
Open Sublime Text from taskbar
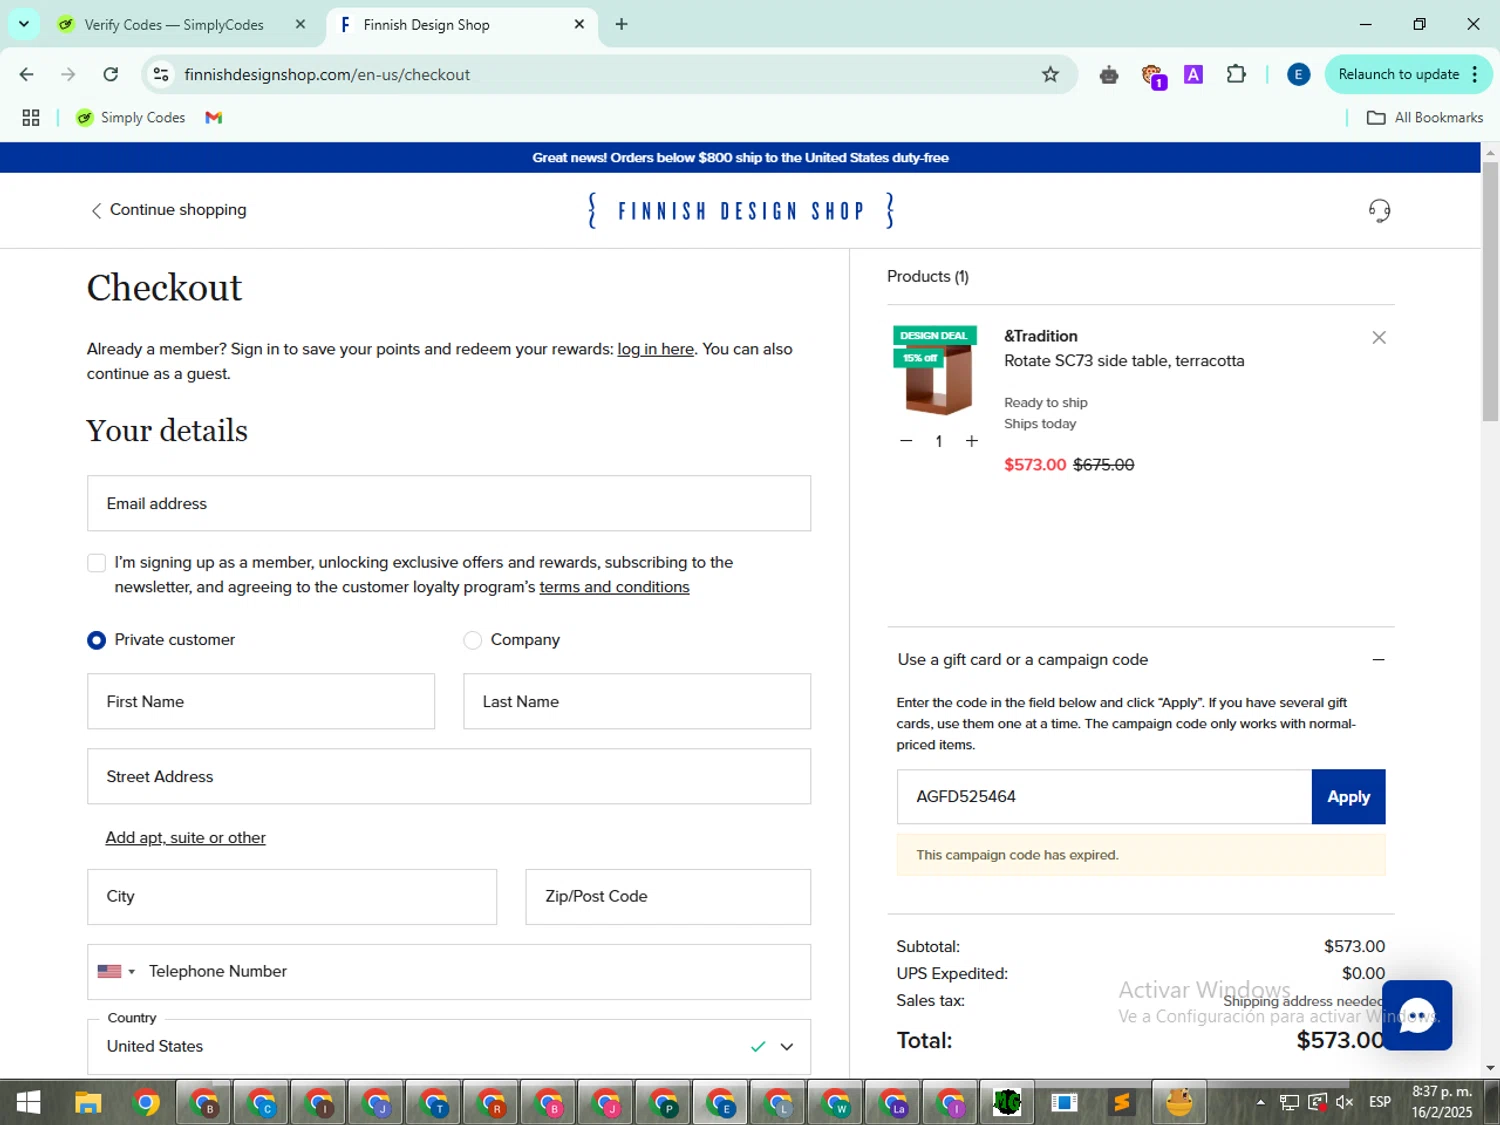[1121, 1103]
